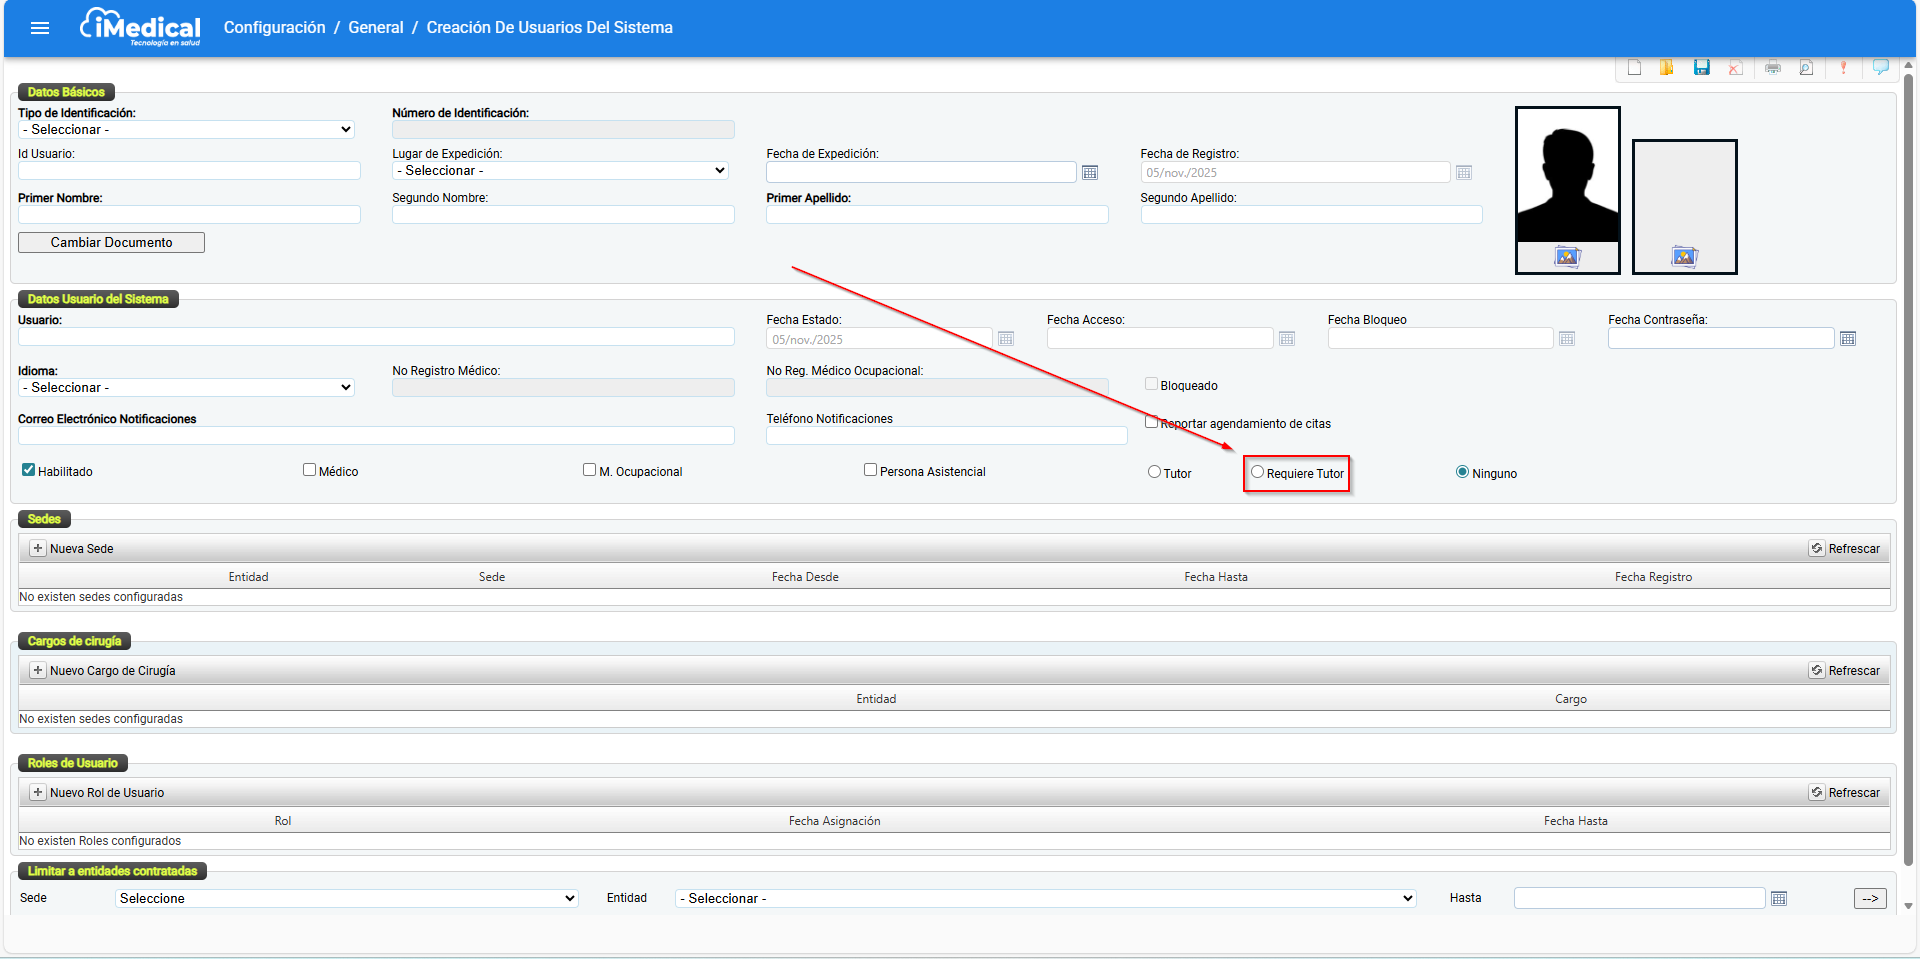Screen dimensions: 1920x959
Task: Click the speech bubble comment icon
Action: pos(1880,68)
